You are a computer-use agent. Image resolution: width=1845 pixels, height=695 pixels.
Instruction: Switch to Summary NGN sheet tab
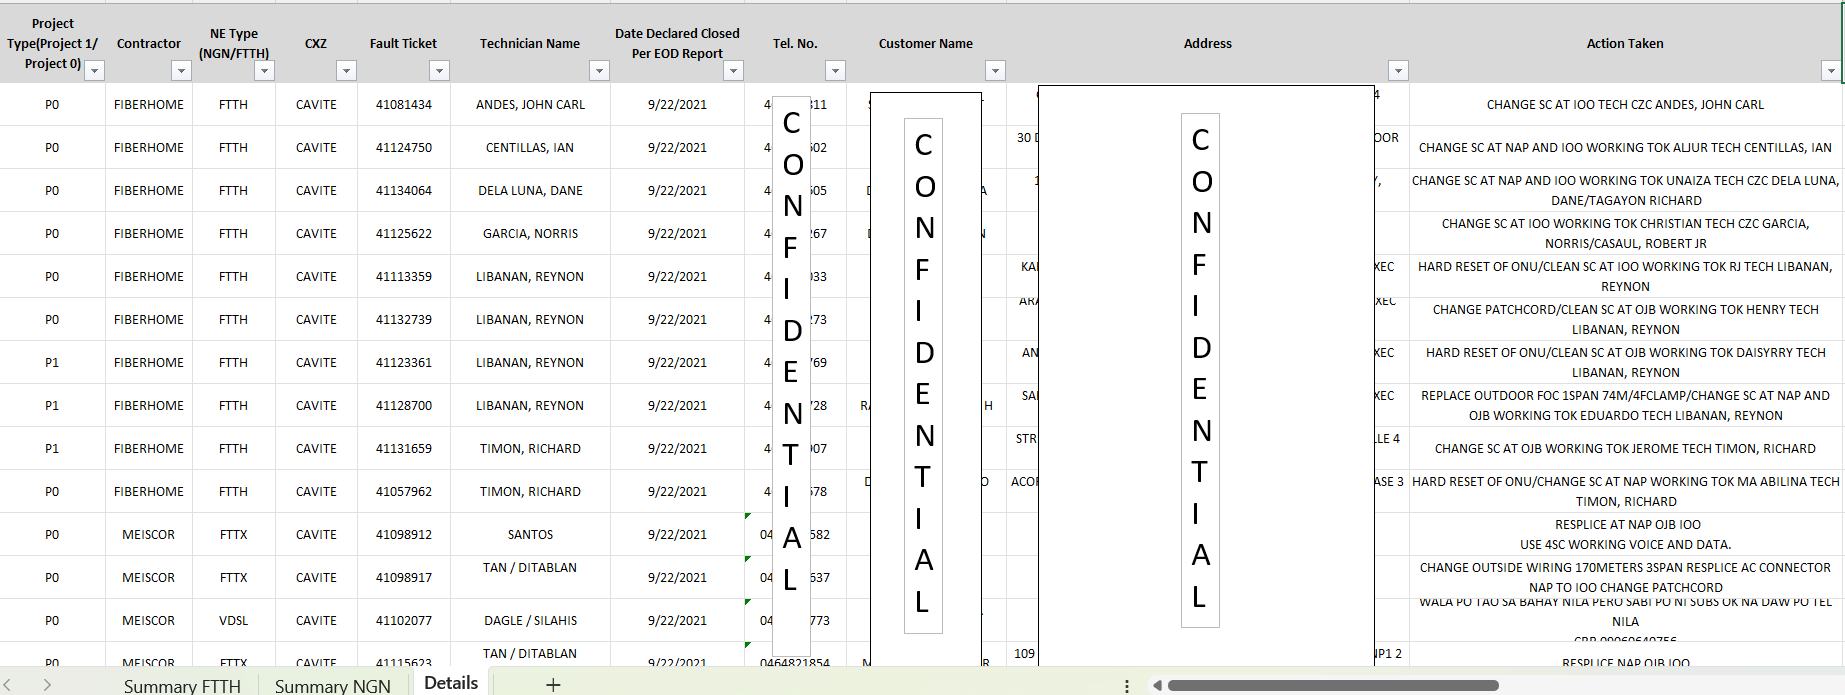pyautogui.click(x=332, y=686)
